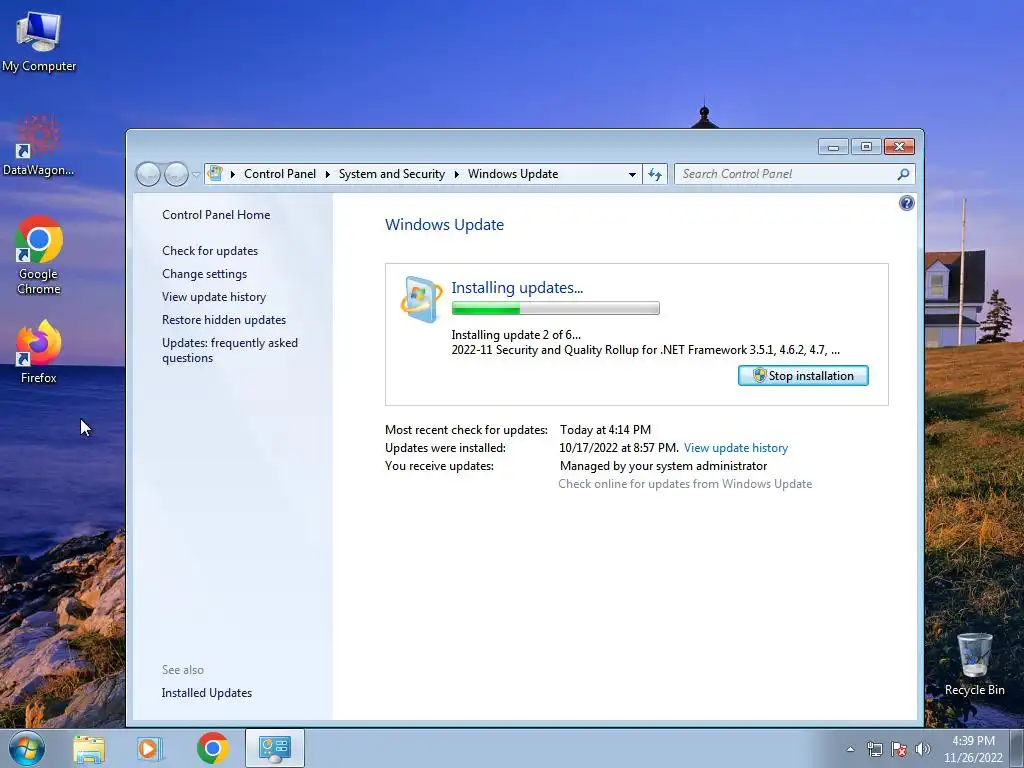The height and width of the screenshot is (768, 1024).
Task: Click 'Today at 4:14 PM' text
Action: [x=605, y=430]
